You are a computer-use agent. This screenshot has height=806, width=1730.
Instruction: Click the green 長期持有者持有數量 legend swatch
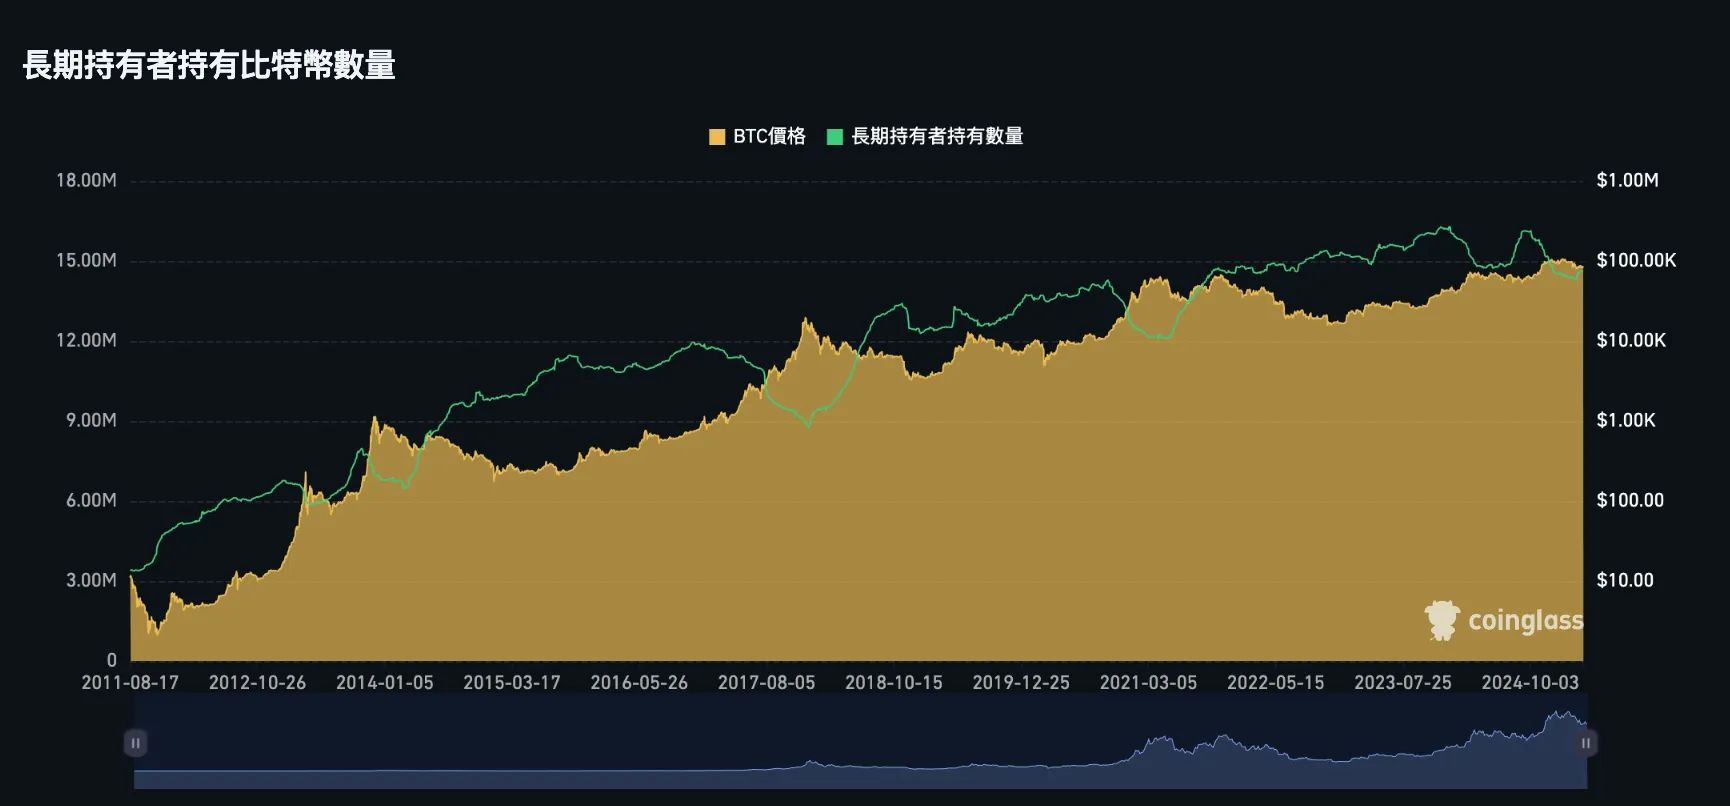tap(835, 137)
